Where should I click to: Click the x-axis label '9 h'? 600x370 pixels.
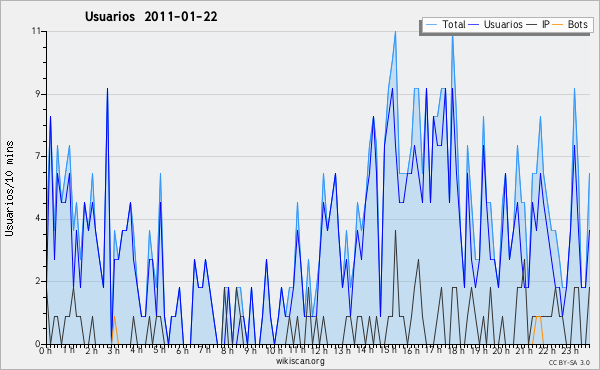pyautogui.click(x=250, y=351)
